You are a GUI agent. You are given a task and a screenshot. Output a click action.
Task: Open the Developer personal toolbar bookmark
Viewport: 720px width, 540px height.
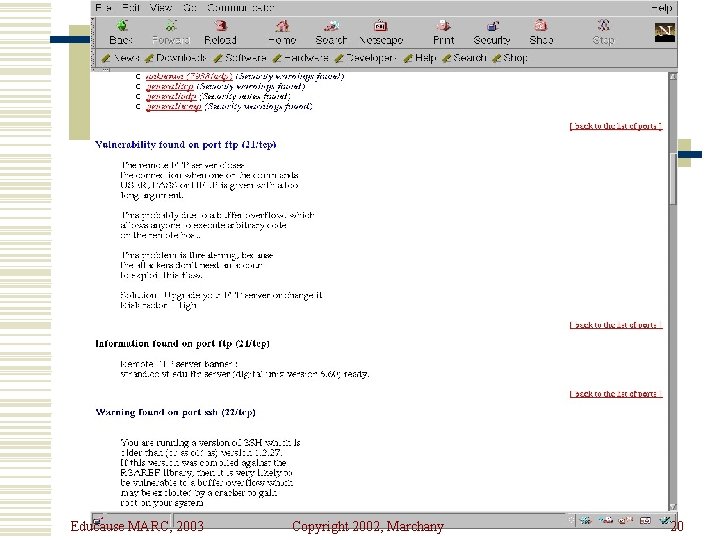click(366, 58)
